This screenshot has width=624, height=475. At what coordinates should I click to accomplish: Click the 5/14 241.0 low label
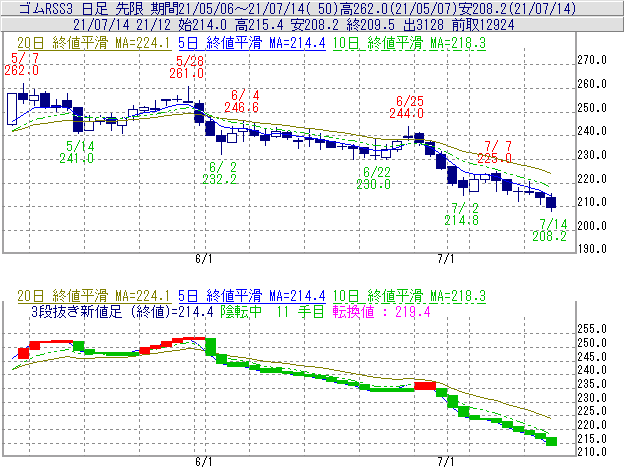[77, 152]
